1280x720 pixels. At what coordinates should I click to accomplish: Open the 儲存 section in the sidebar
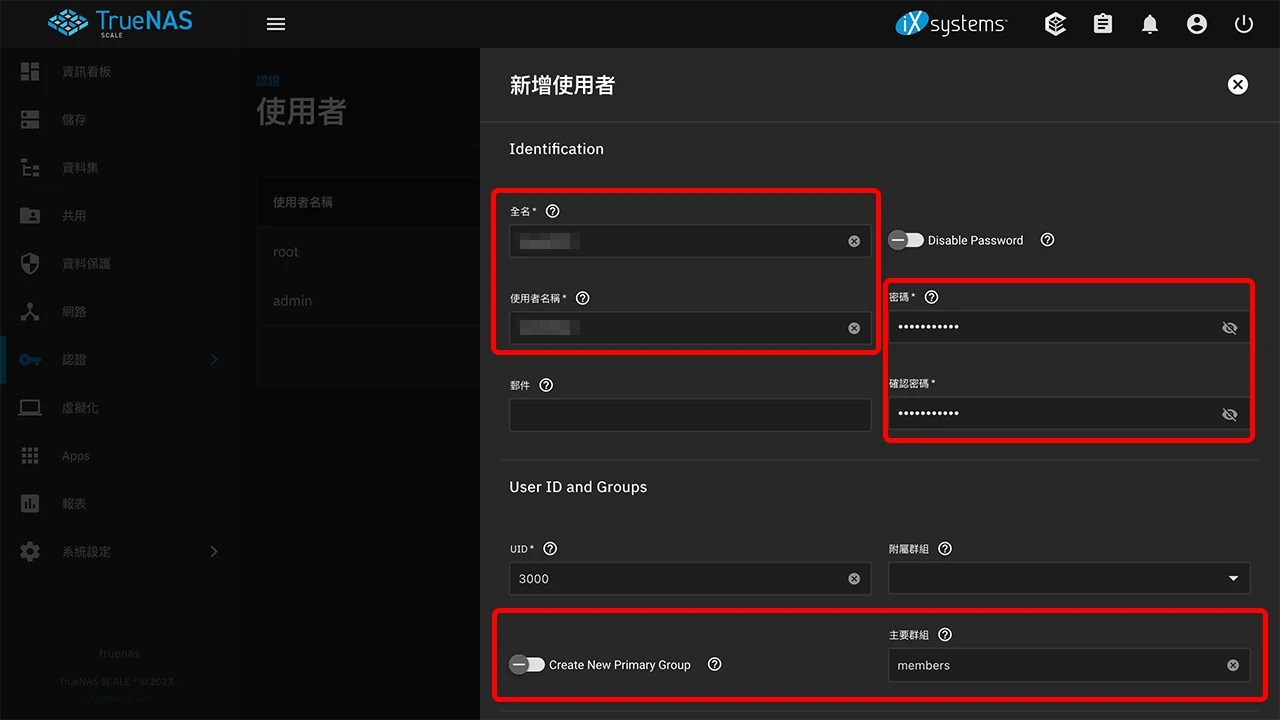tap(77, 119)
